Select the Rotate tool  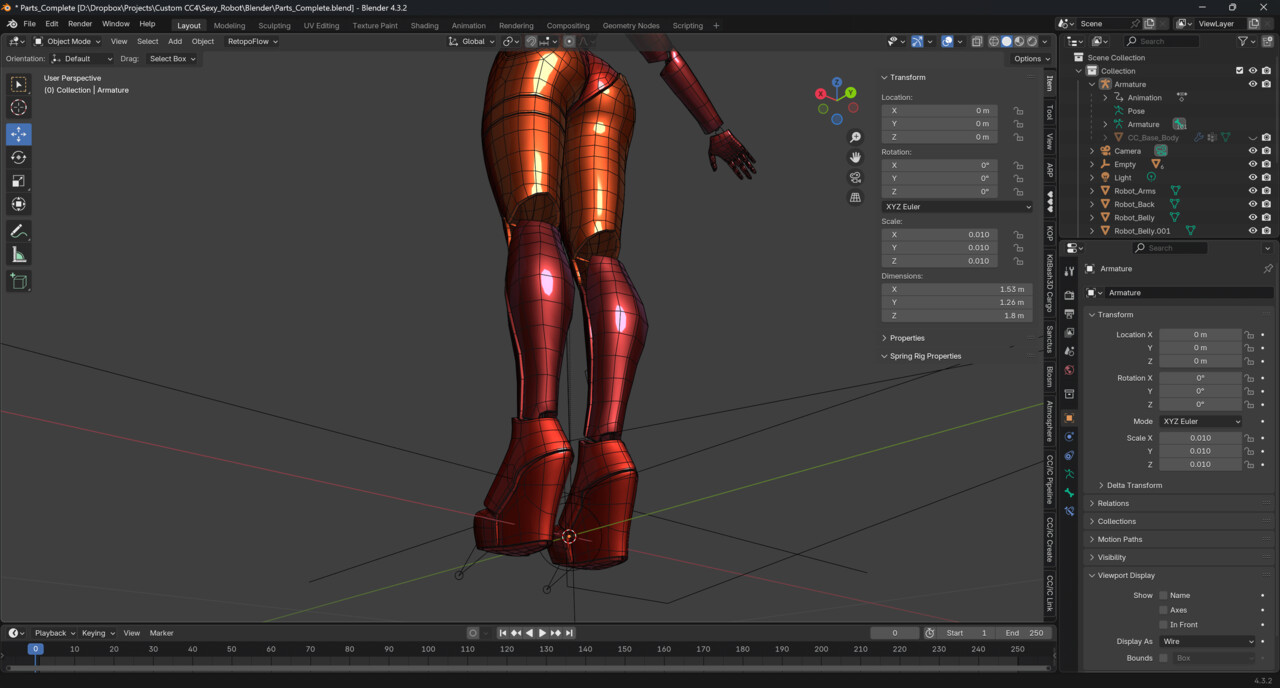pos(19,157)
